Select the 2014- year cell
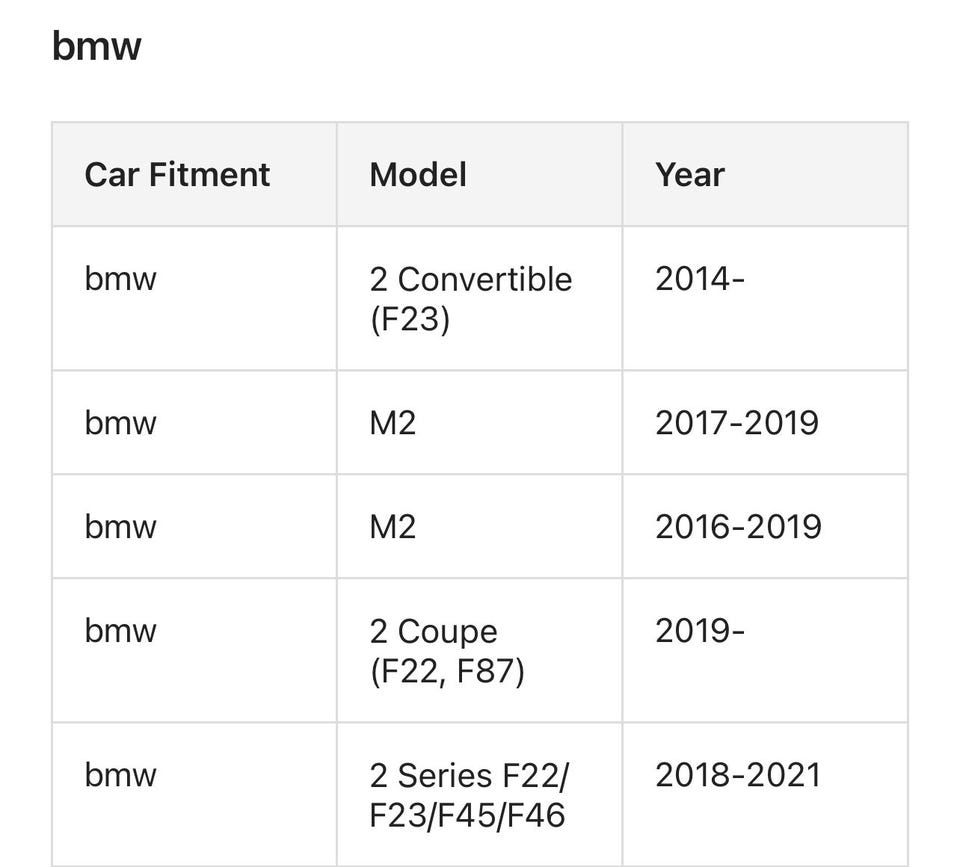The height and width of the screenshot is (867, 960). 700,278
